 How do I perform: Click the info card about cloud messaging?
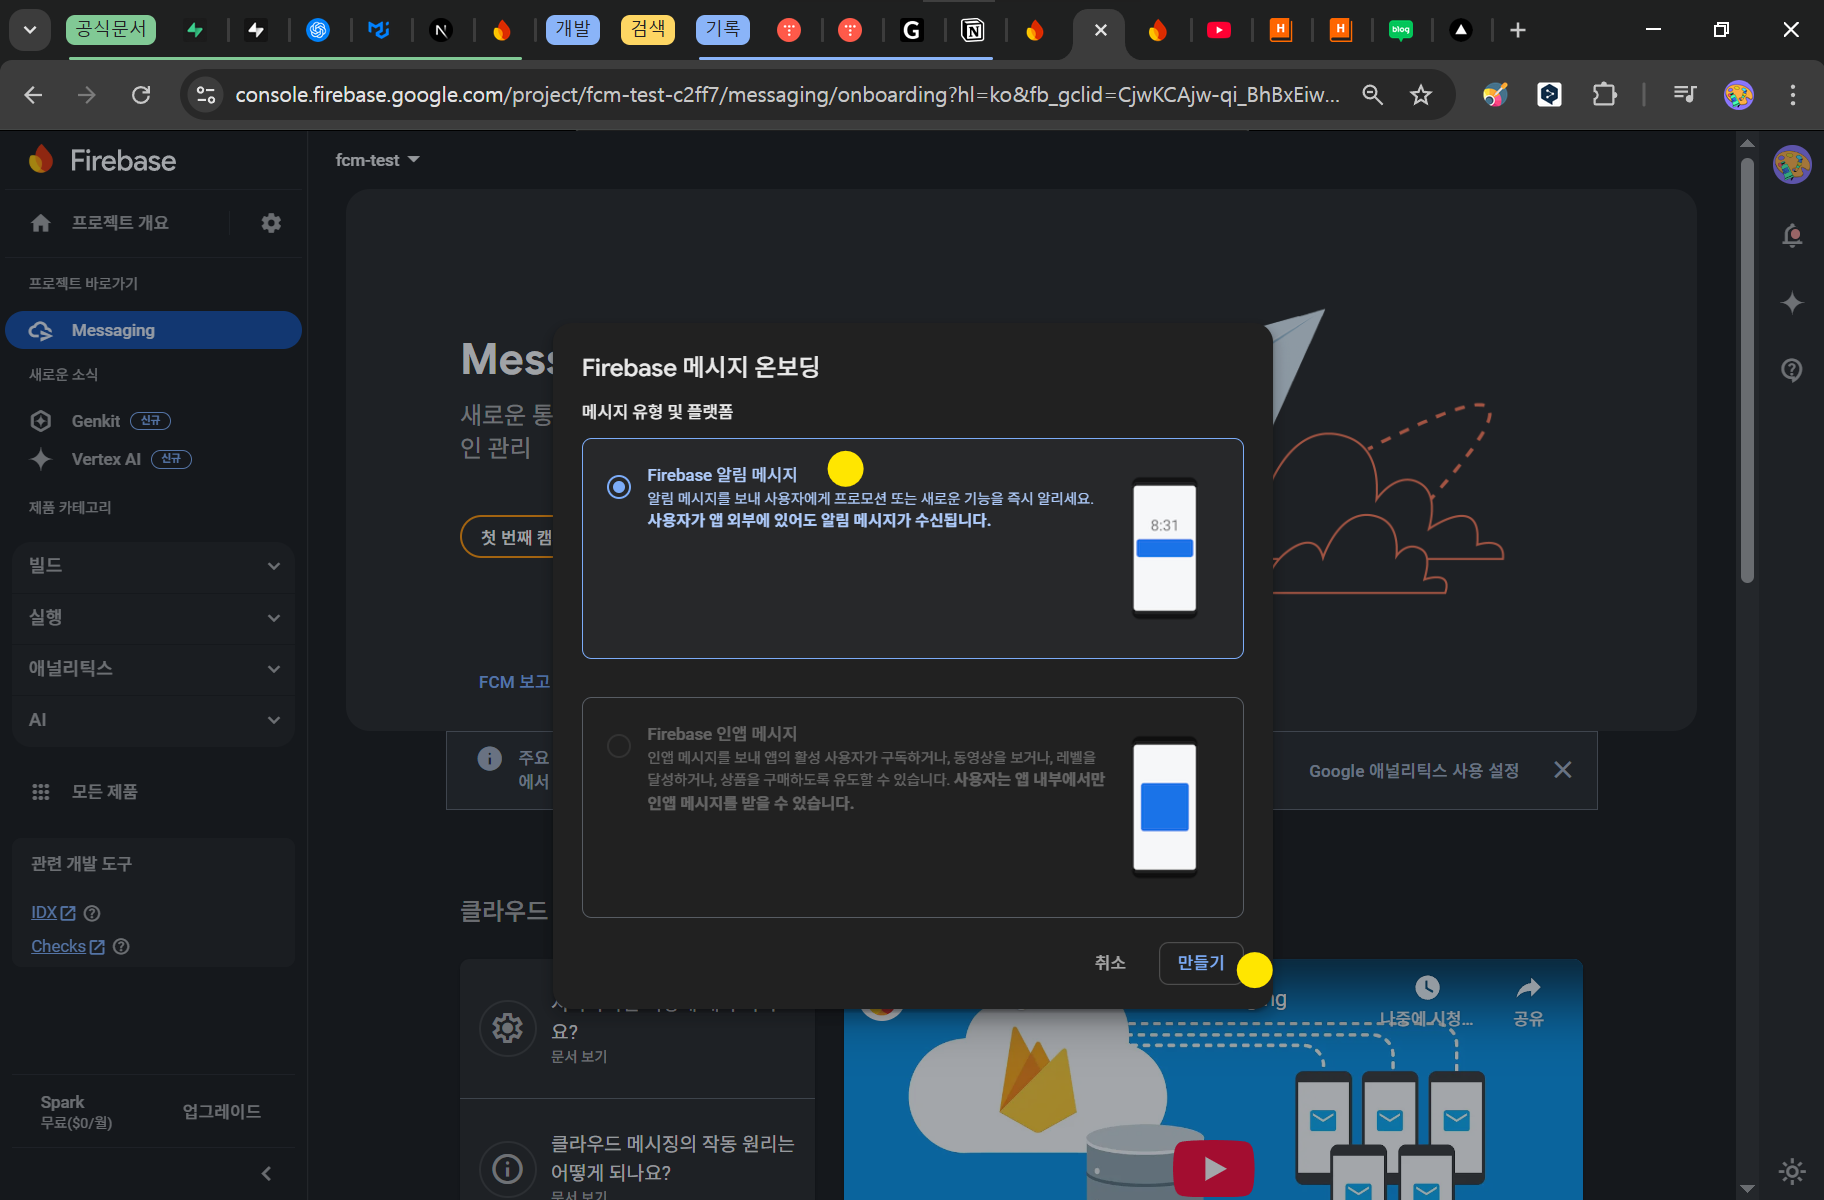click(x=637, y=1150)
